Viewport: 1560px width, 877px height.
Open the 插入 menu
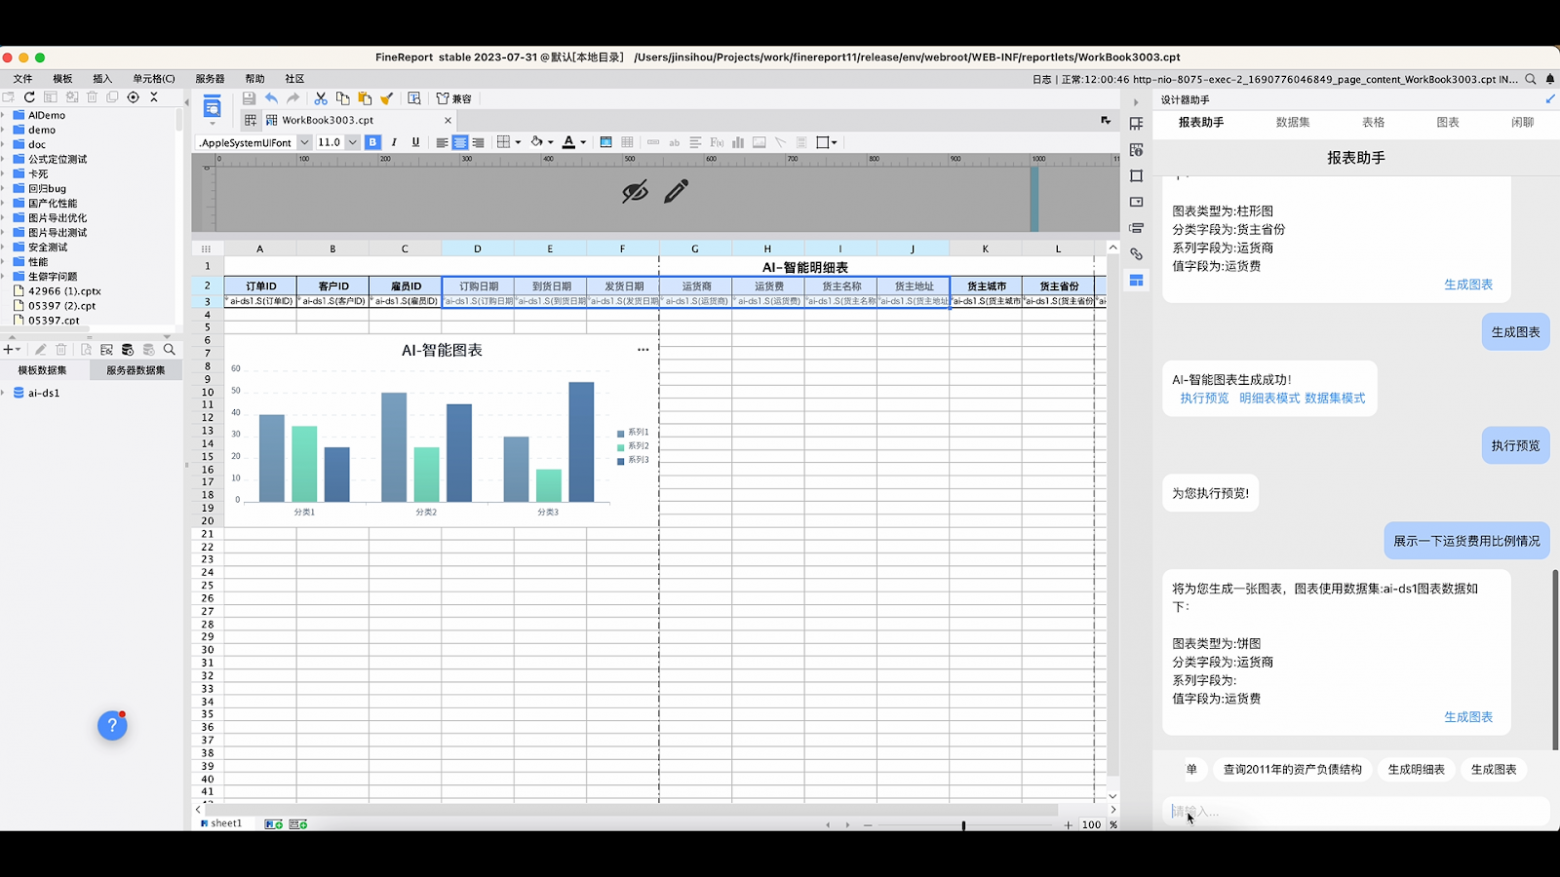[102, 79]
